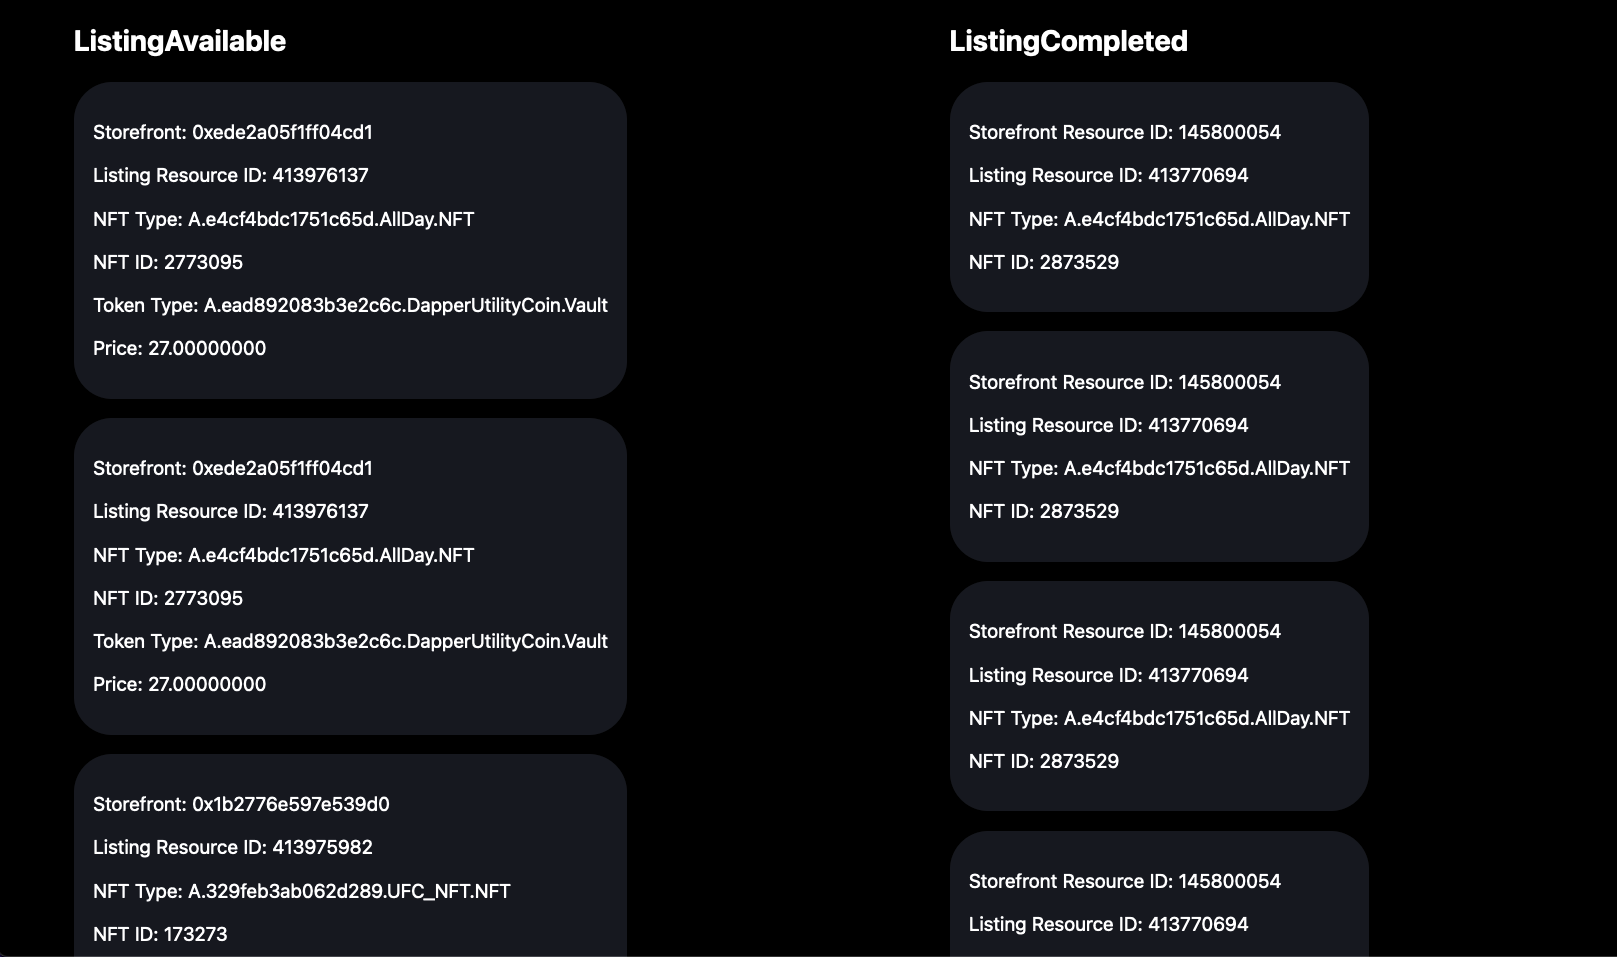Image resolution: width=1617 pixels, height=957 pixels.
Task: Click Price 27.00000000 in the first card
Action: [180, 348]
